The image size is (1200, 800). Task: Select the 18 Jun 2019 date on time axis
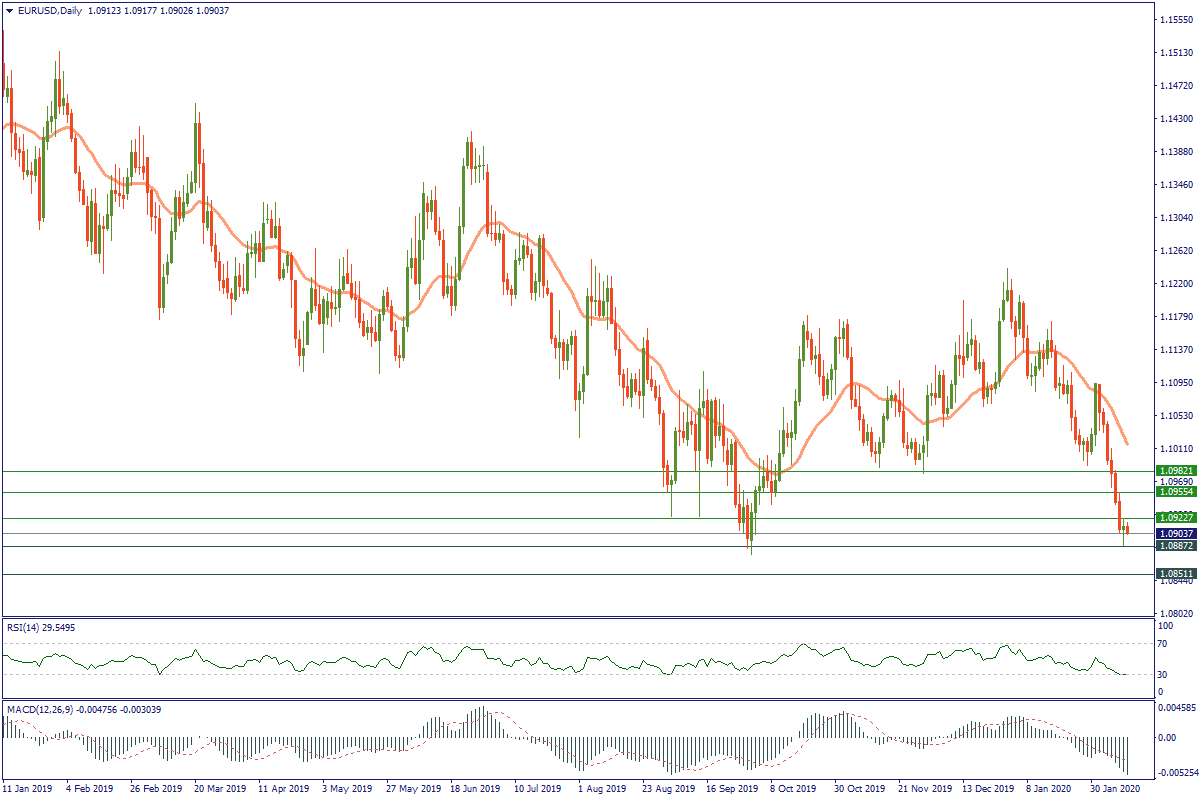[x=474, y=788]
